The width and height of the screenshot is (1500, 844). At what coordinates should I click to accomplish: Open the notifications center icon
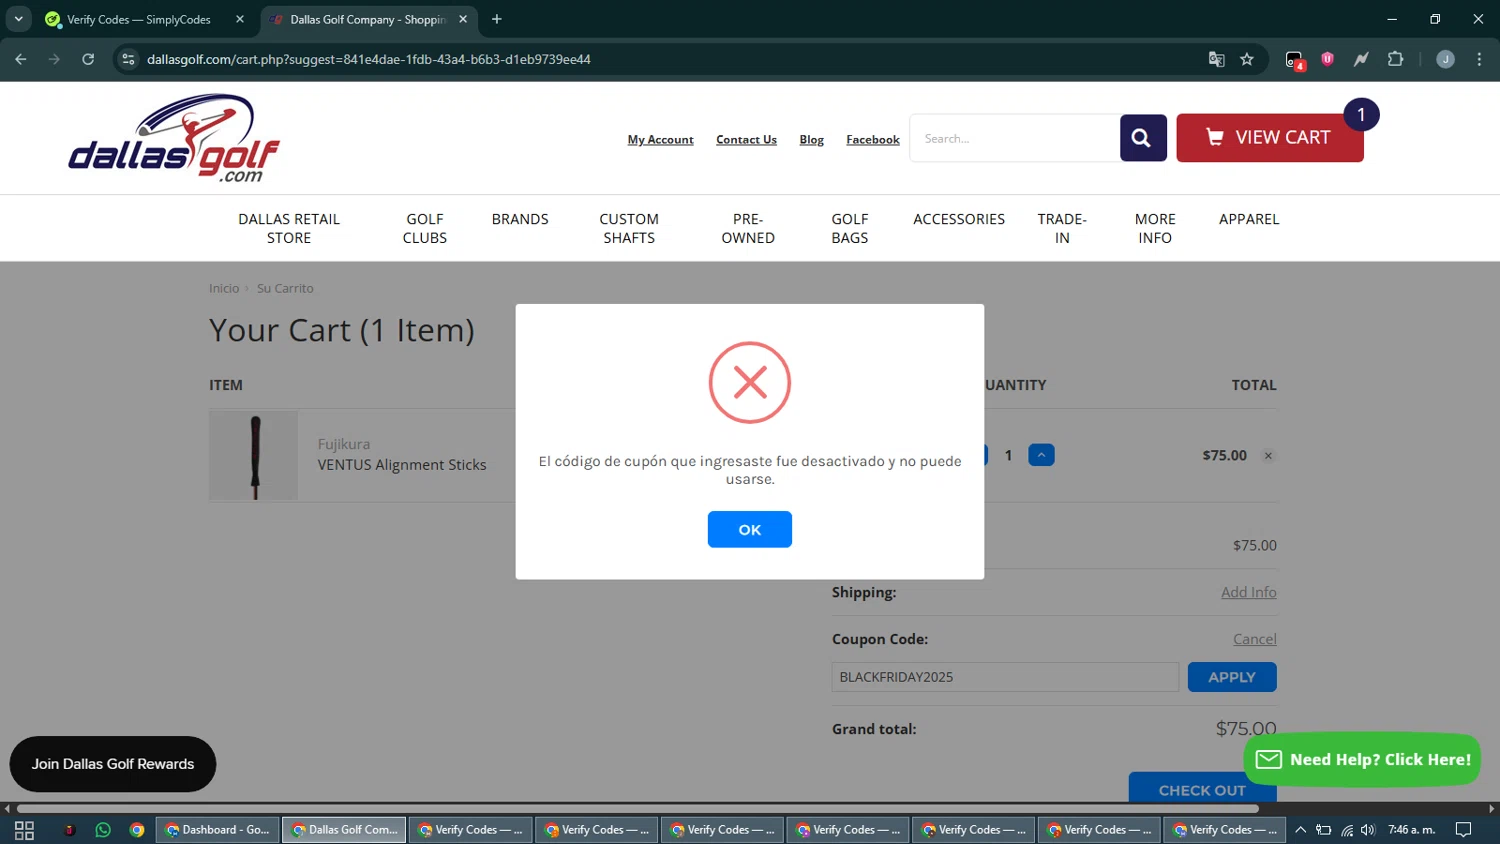pyautogui.click(x=1463, y=830)
